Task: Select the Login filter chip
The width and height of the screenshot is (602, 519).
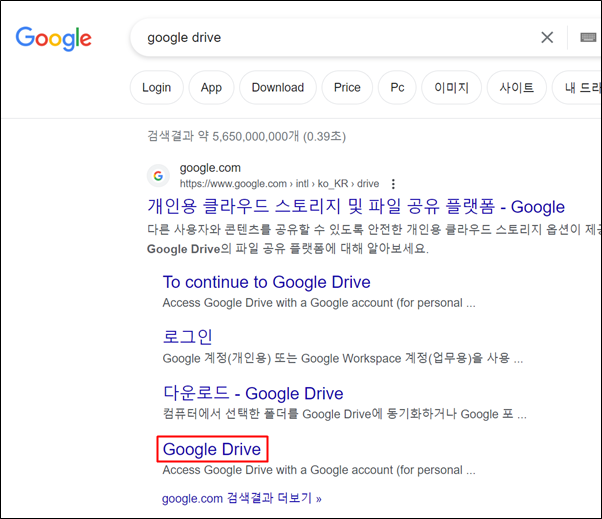Action: pos(157,88)
